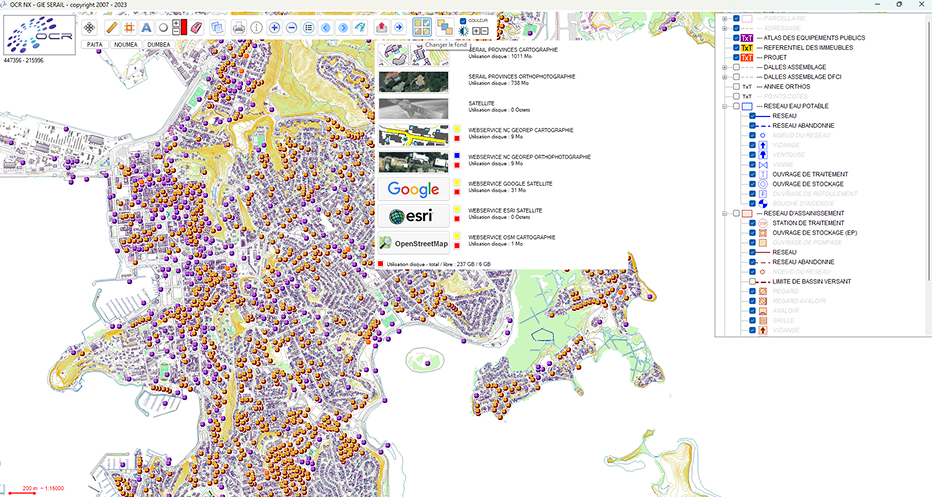The width and height of the screenshot is (932, 497).
Task: Increase line thickness with small plus stepper
Action: click(x=176, y=23)
